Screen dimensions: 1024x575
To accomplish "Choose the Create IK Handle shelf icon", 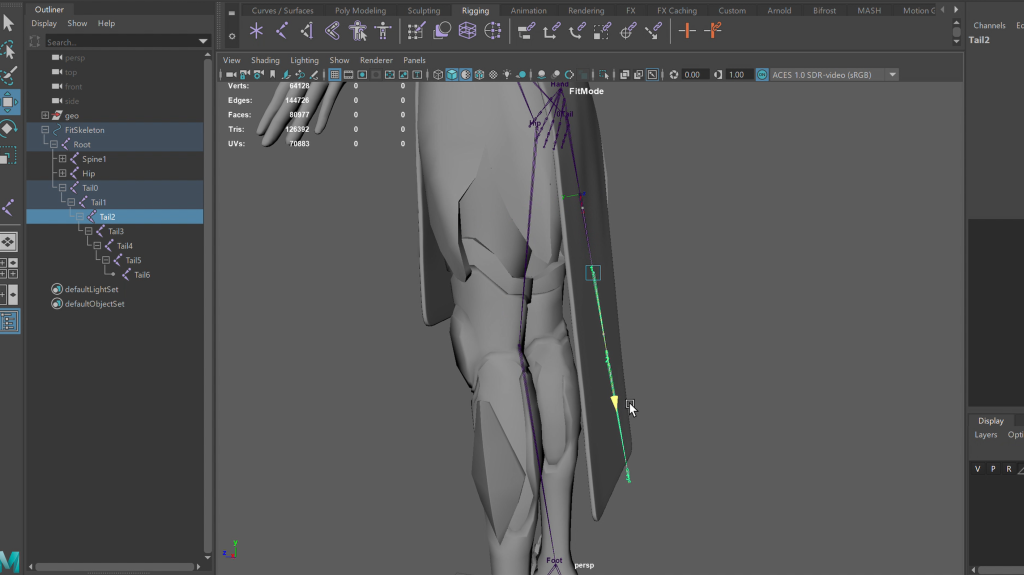I will point(307,31).
